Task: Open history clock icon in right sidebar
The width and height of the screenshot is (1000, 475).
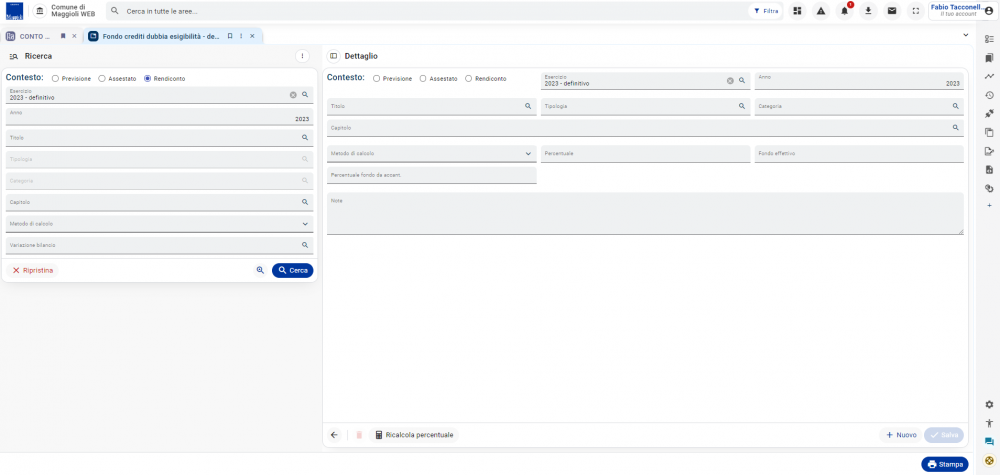Action: [989, 95]
